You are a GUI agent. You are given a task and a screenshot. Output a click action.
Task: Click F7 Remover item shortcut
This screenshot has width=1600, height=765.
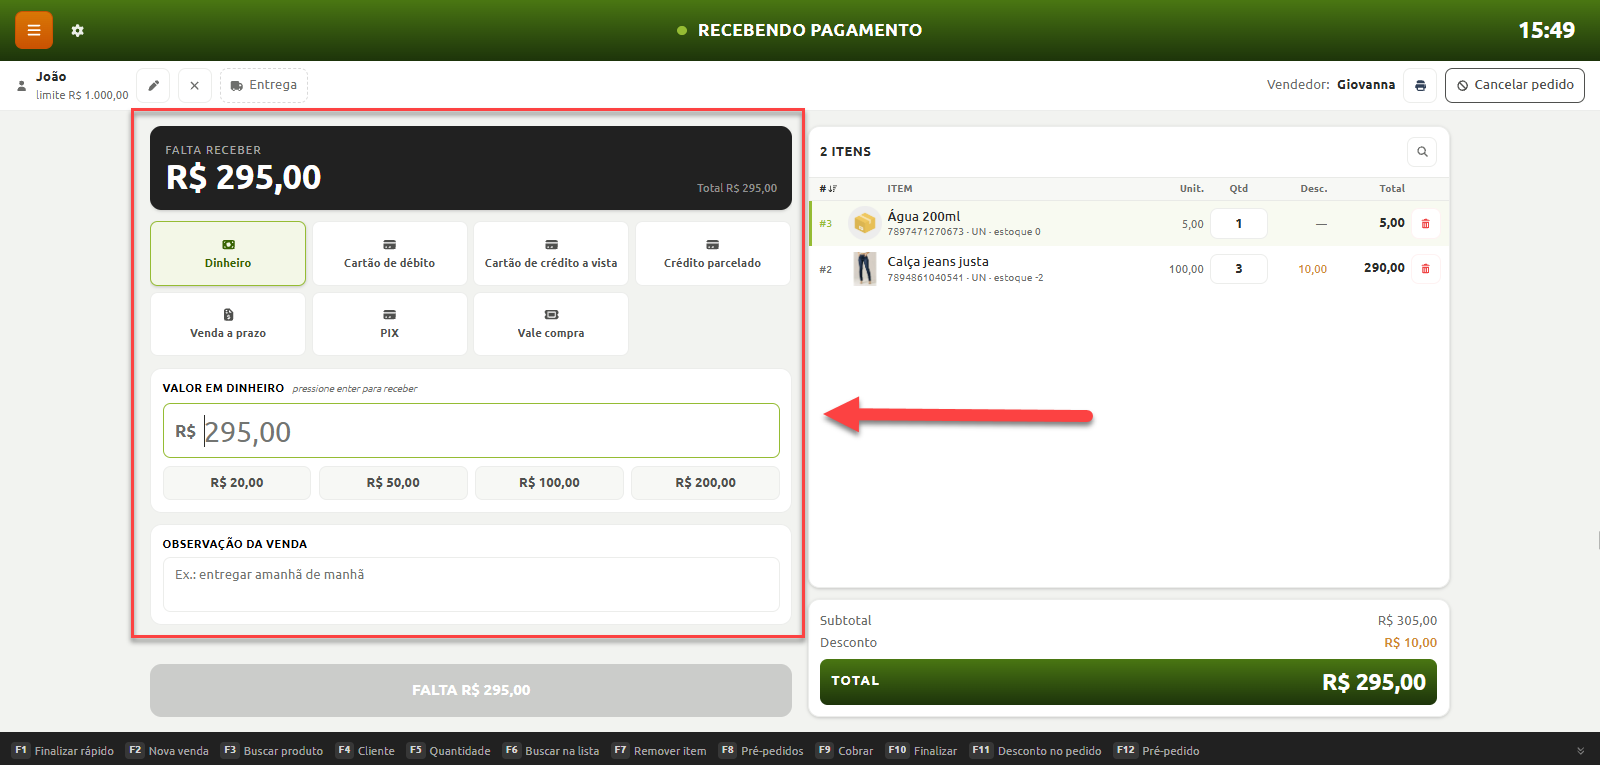click(659, 751)
